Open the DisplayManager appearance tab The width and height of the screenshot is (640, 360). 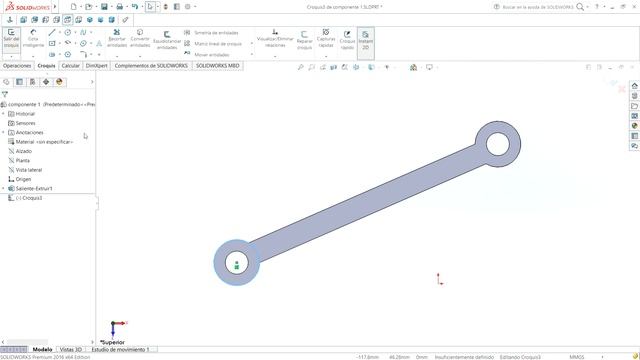pyautogui.click(x=59, y=82)
